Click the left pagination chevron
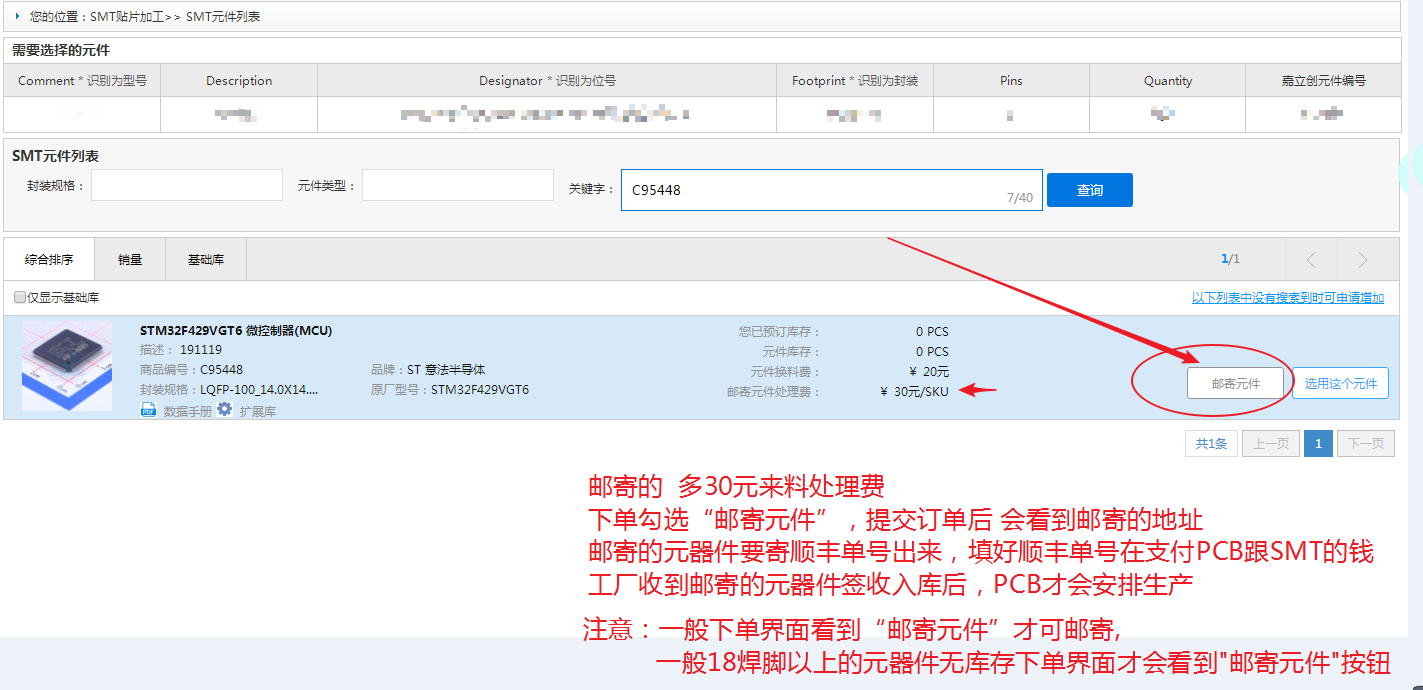 1310,259
